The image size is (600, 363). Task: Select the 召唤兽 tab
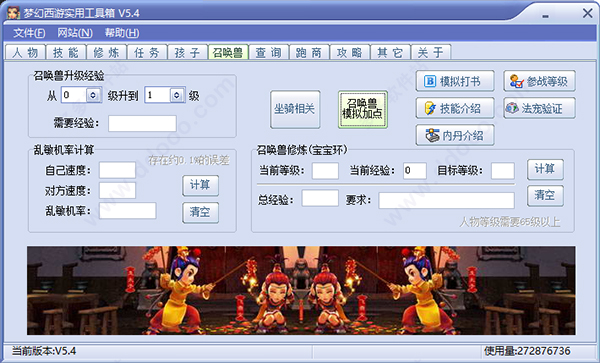(228, 52)
